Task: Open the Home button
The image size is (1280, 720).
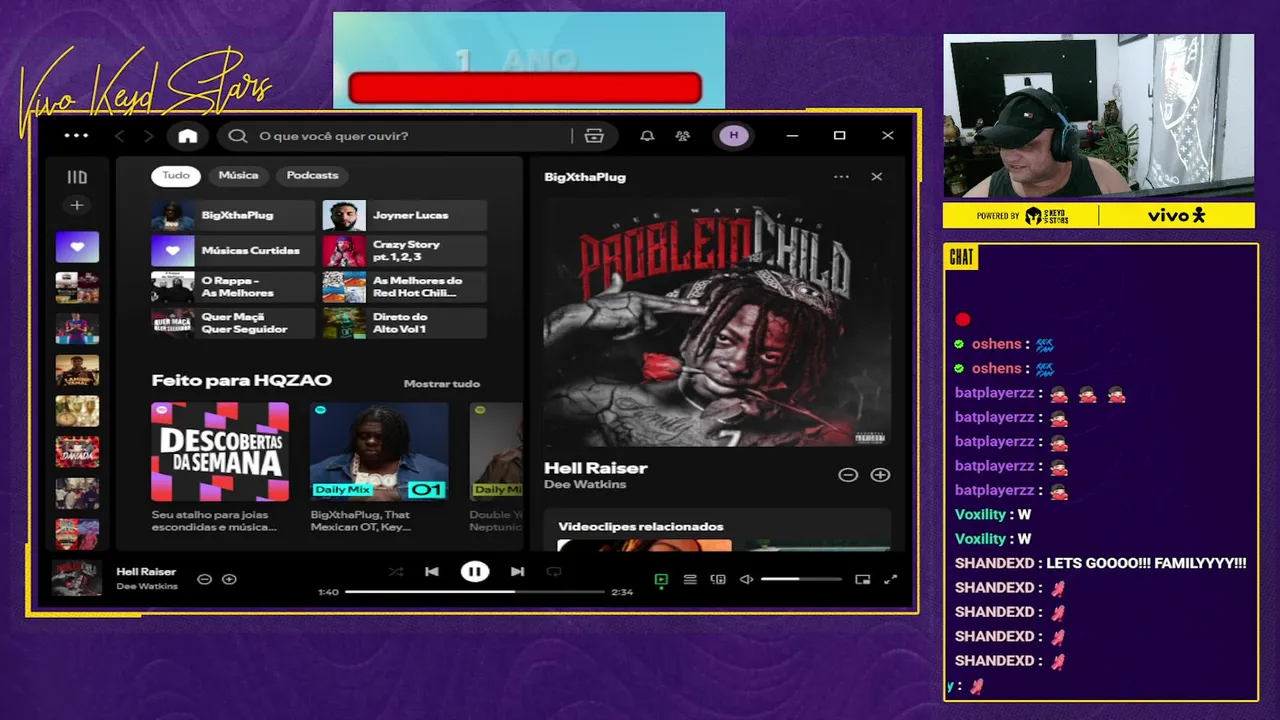Action: point(188,136)
